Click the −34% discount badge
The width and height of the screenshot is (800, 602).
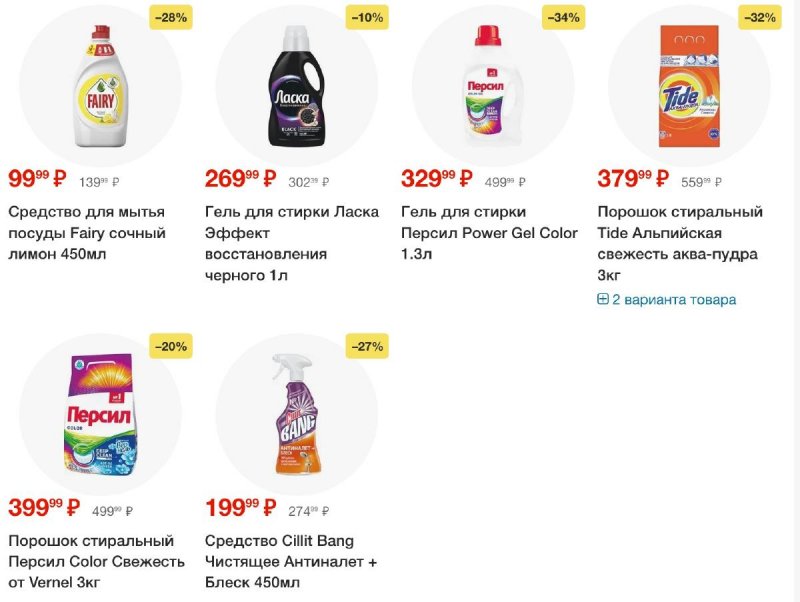563,18
